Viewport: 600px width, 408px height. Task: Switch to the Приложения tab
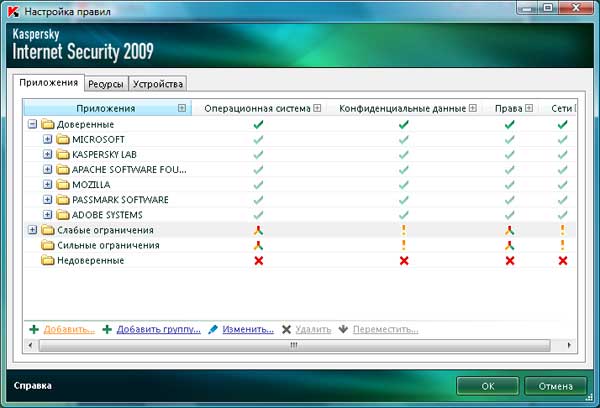click(x=49, y=83)
